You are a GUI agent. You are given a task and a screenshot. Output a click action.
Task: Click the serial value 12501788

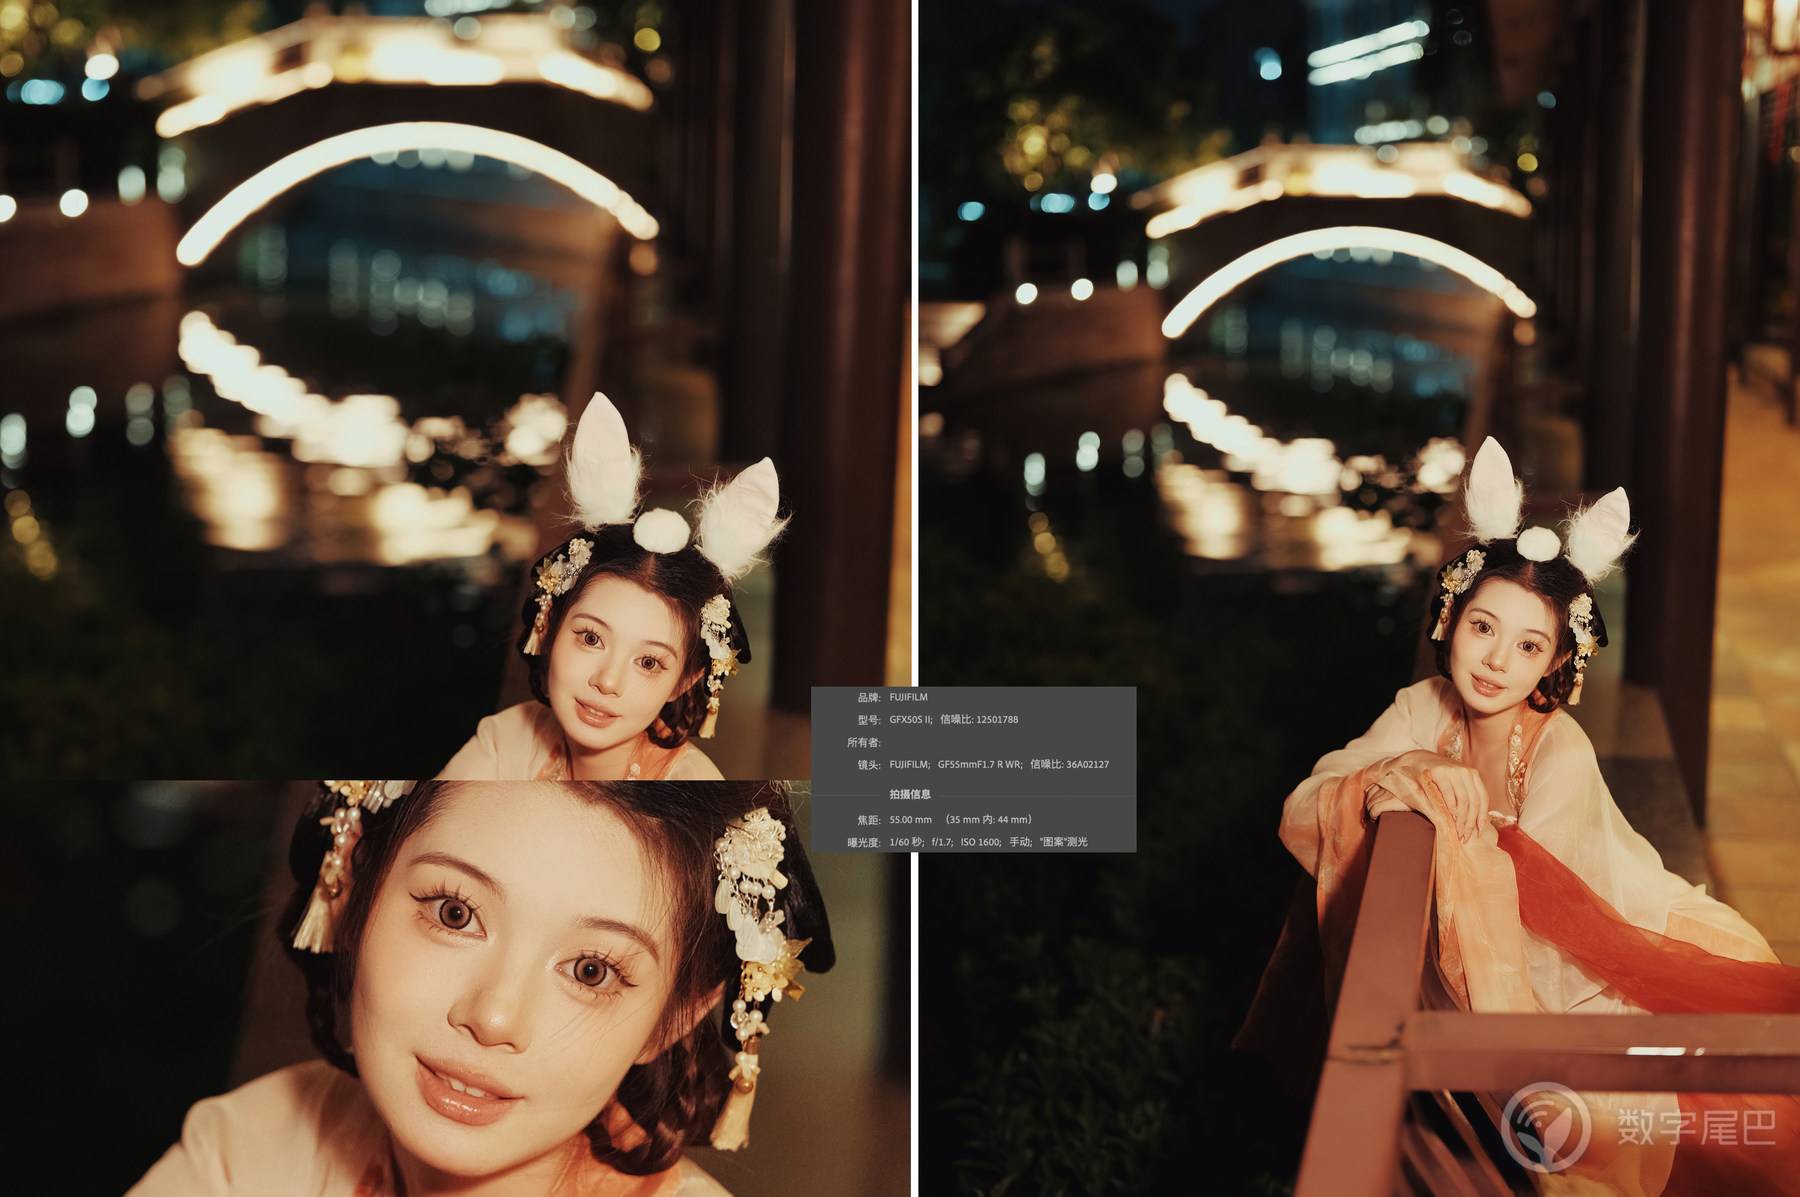pos(997,719)
